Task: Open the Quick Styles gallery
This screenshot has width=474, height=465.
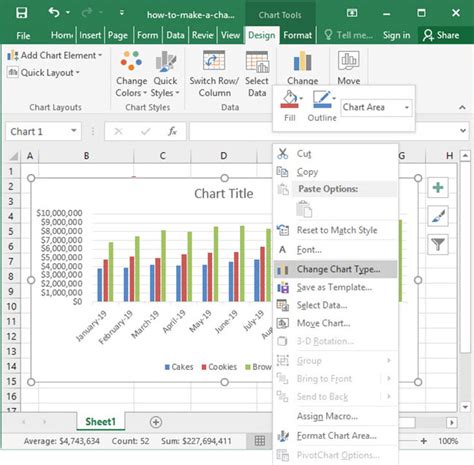Action: pyautogui.click(x=165, y=74)
